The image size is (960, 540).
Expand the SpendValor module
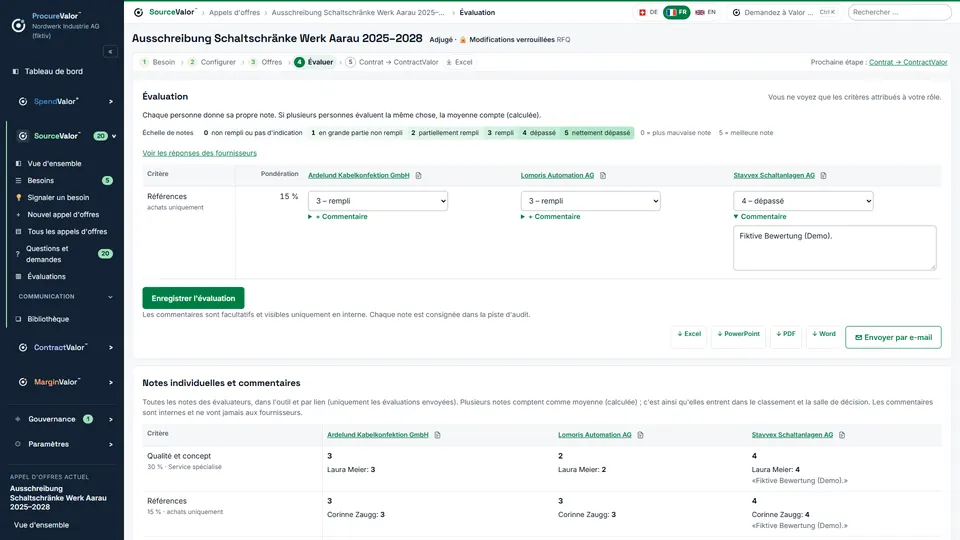pos(111,102)
